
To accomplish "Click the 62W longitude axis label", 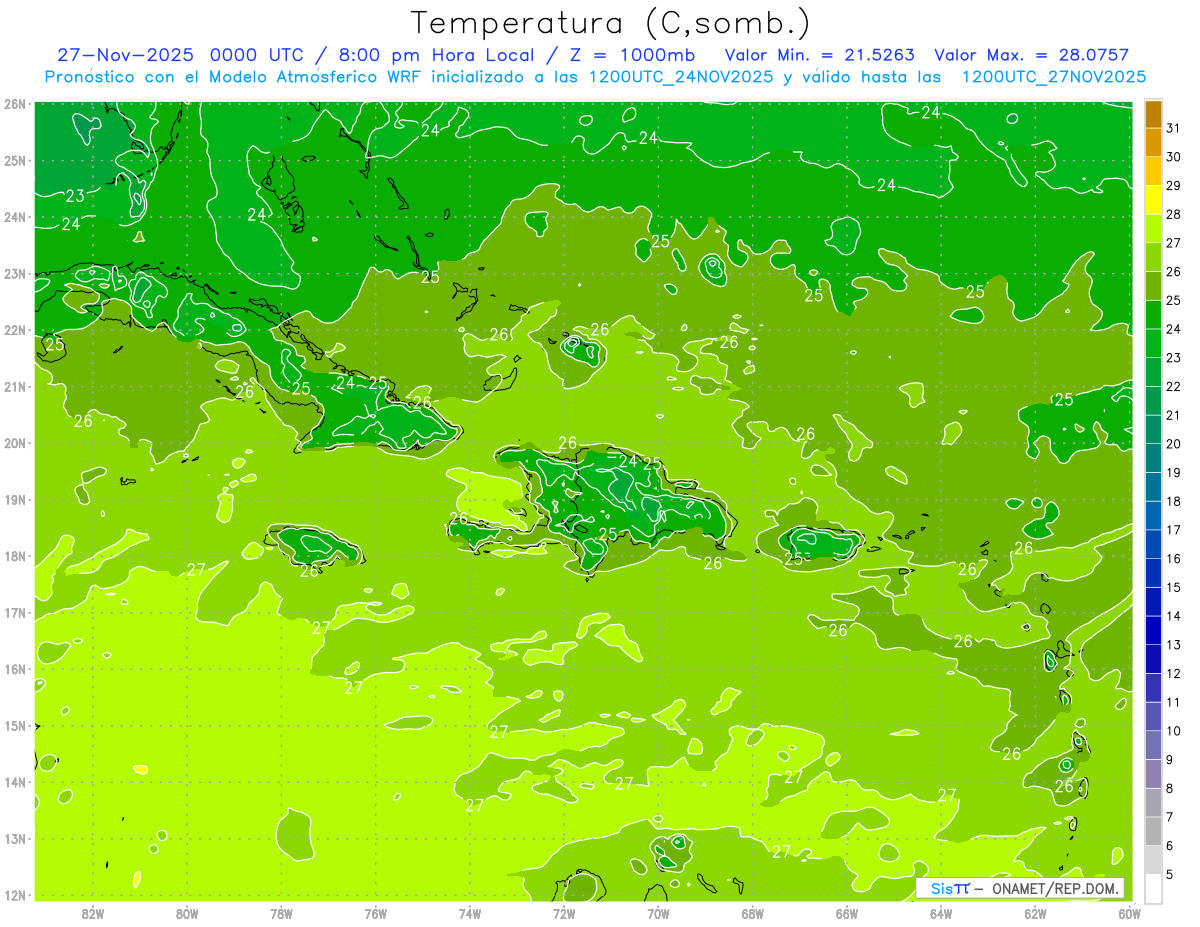I will 1035,913.
